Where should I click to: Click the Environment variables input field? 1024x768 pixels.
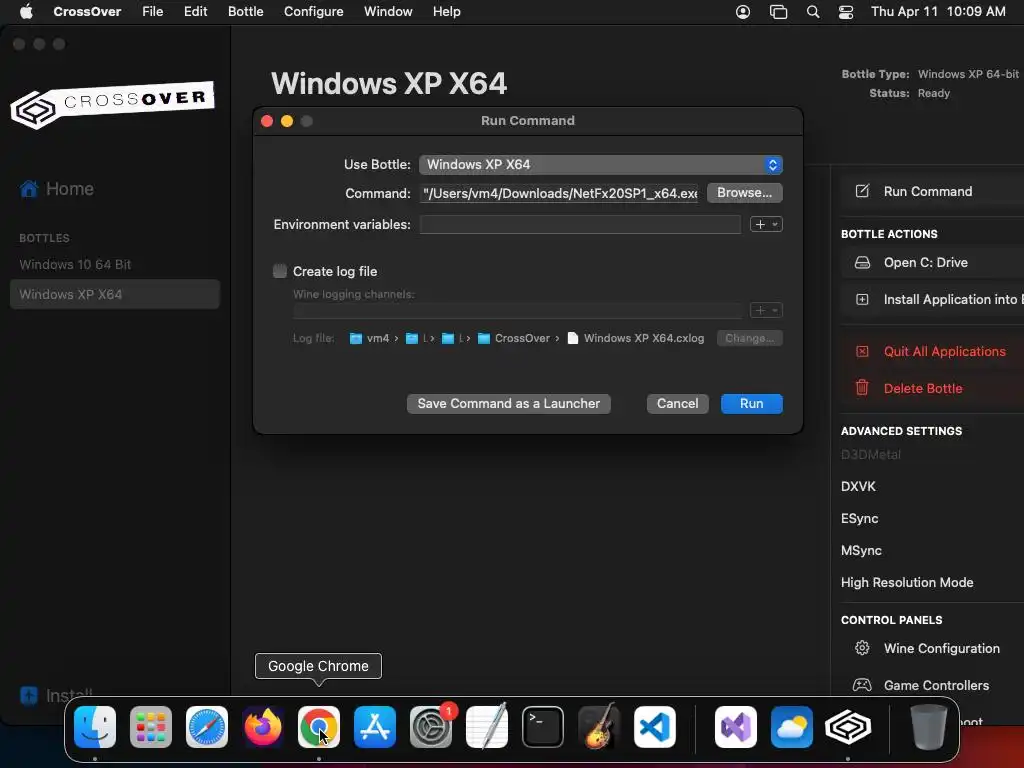pos(580,225)
